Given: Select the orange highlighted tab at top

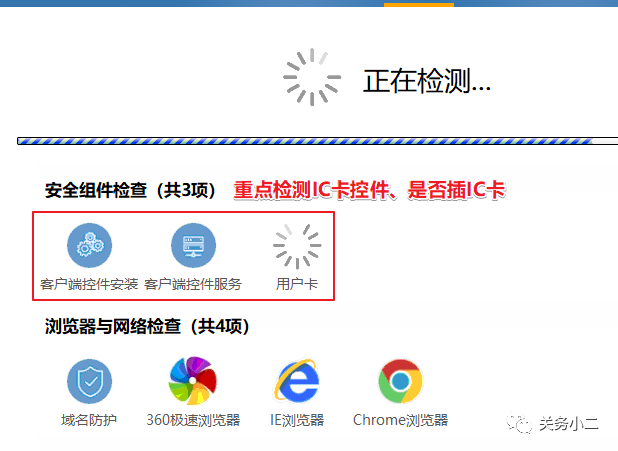Looking at the screenshot, I should click(x=419, y=4).
